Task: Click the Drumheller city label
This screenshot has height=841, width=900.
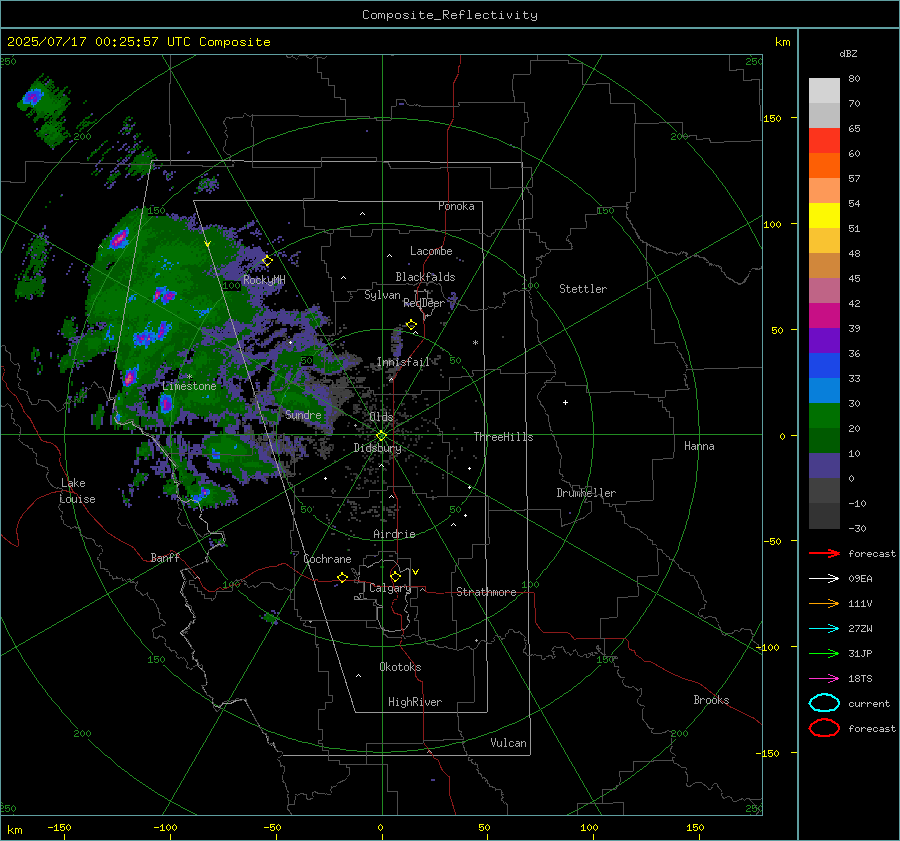Action: click(586, 493)
